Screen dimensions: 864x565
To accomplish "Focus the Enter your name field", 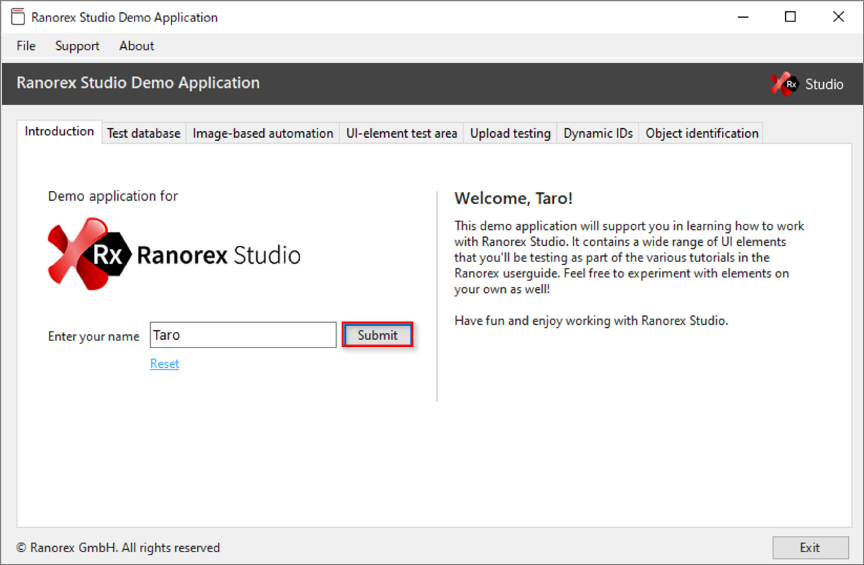I will pos(243,335).
